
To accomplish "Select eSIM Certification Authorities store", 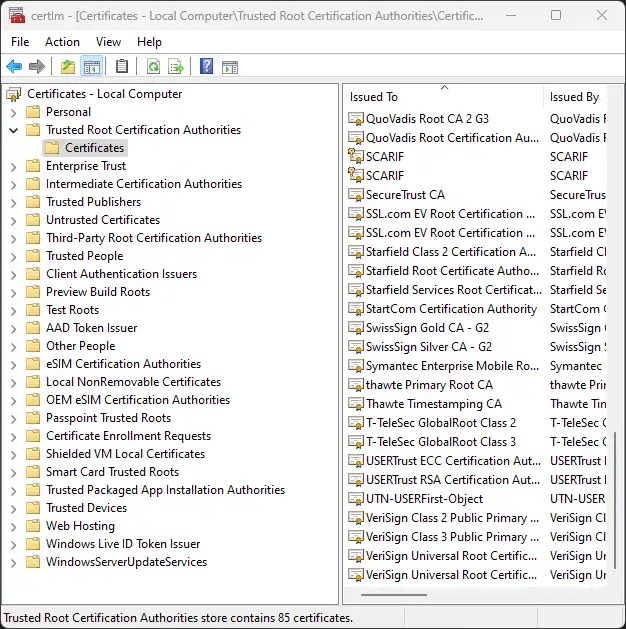I will pos(124,364).
